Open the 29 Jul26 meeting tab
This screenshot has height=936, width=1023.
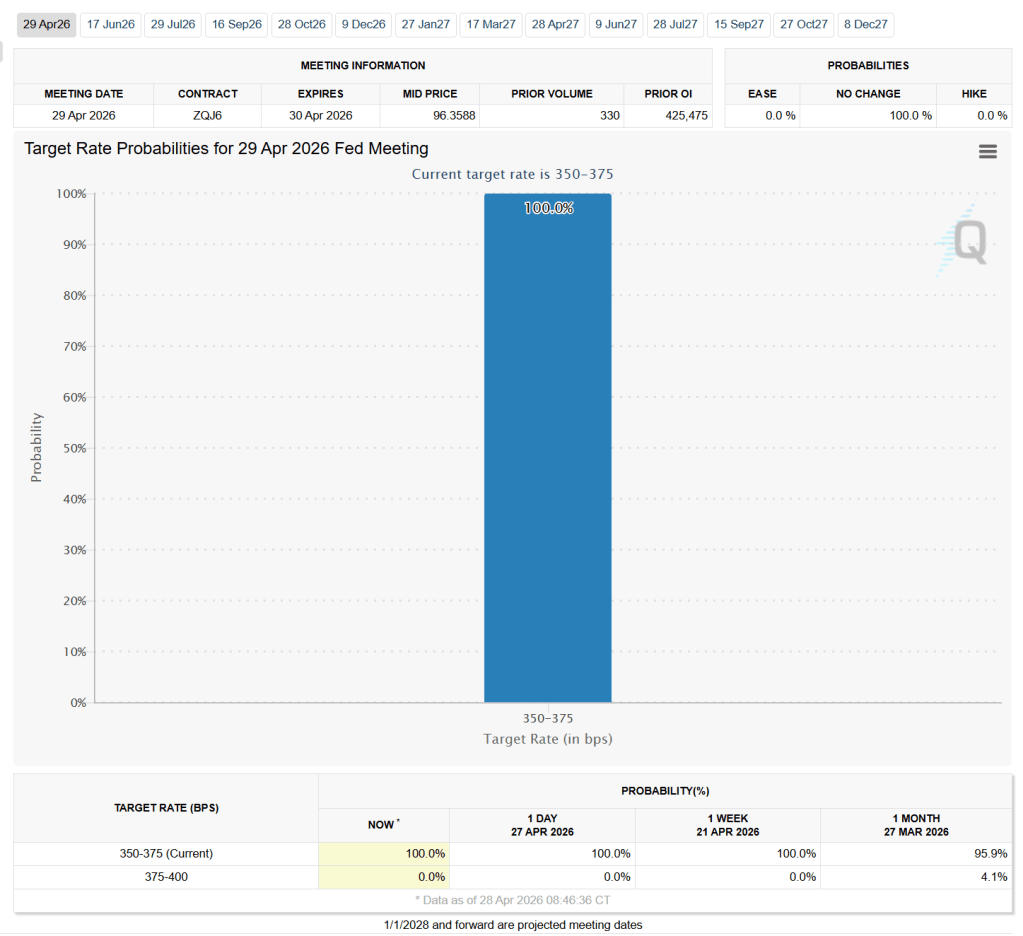173,24
